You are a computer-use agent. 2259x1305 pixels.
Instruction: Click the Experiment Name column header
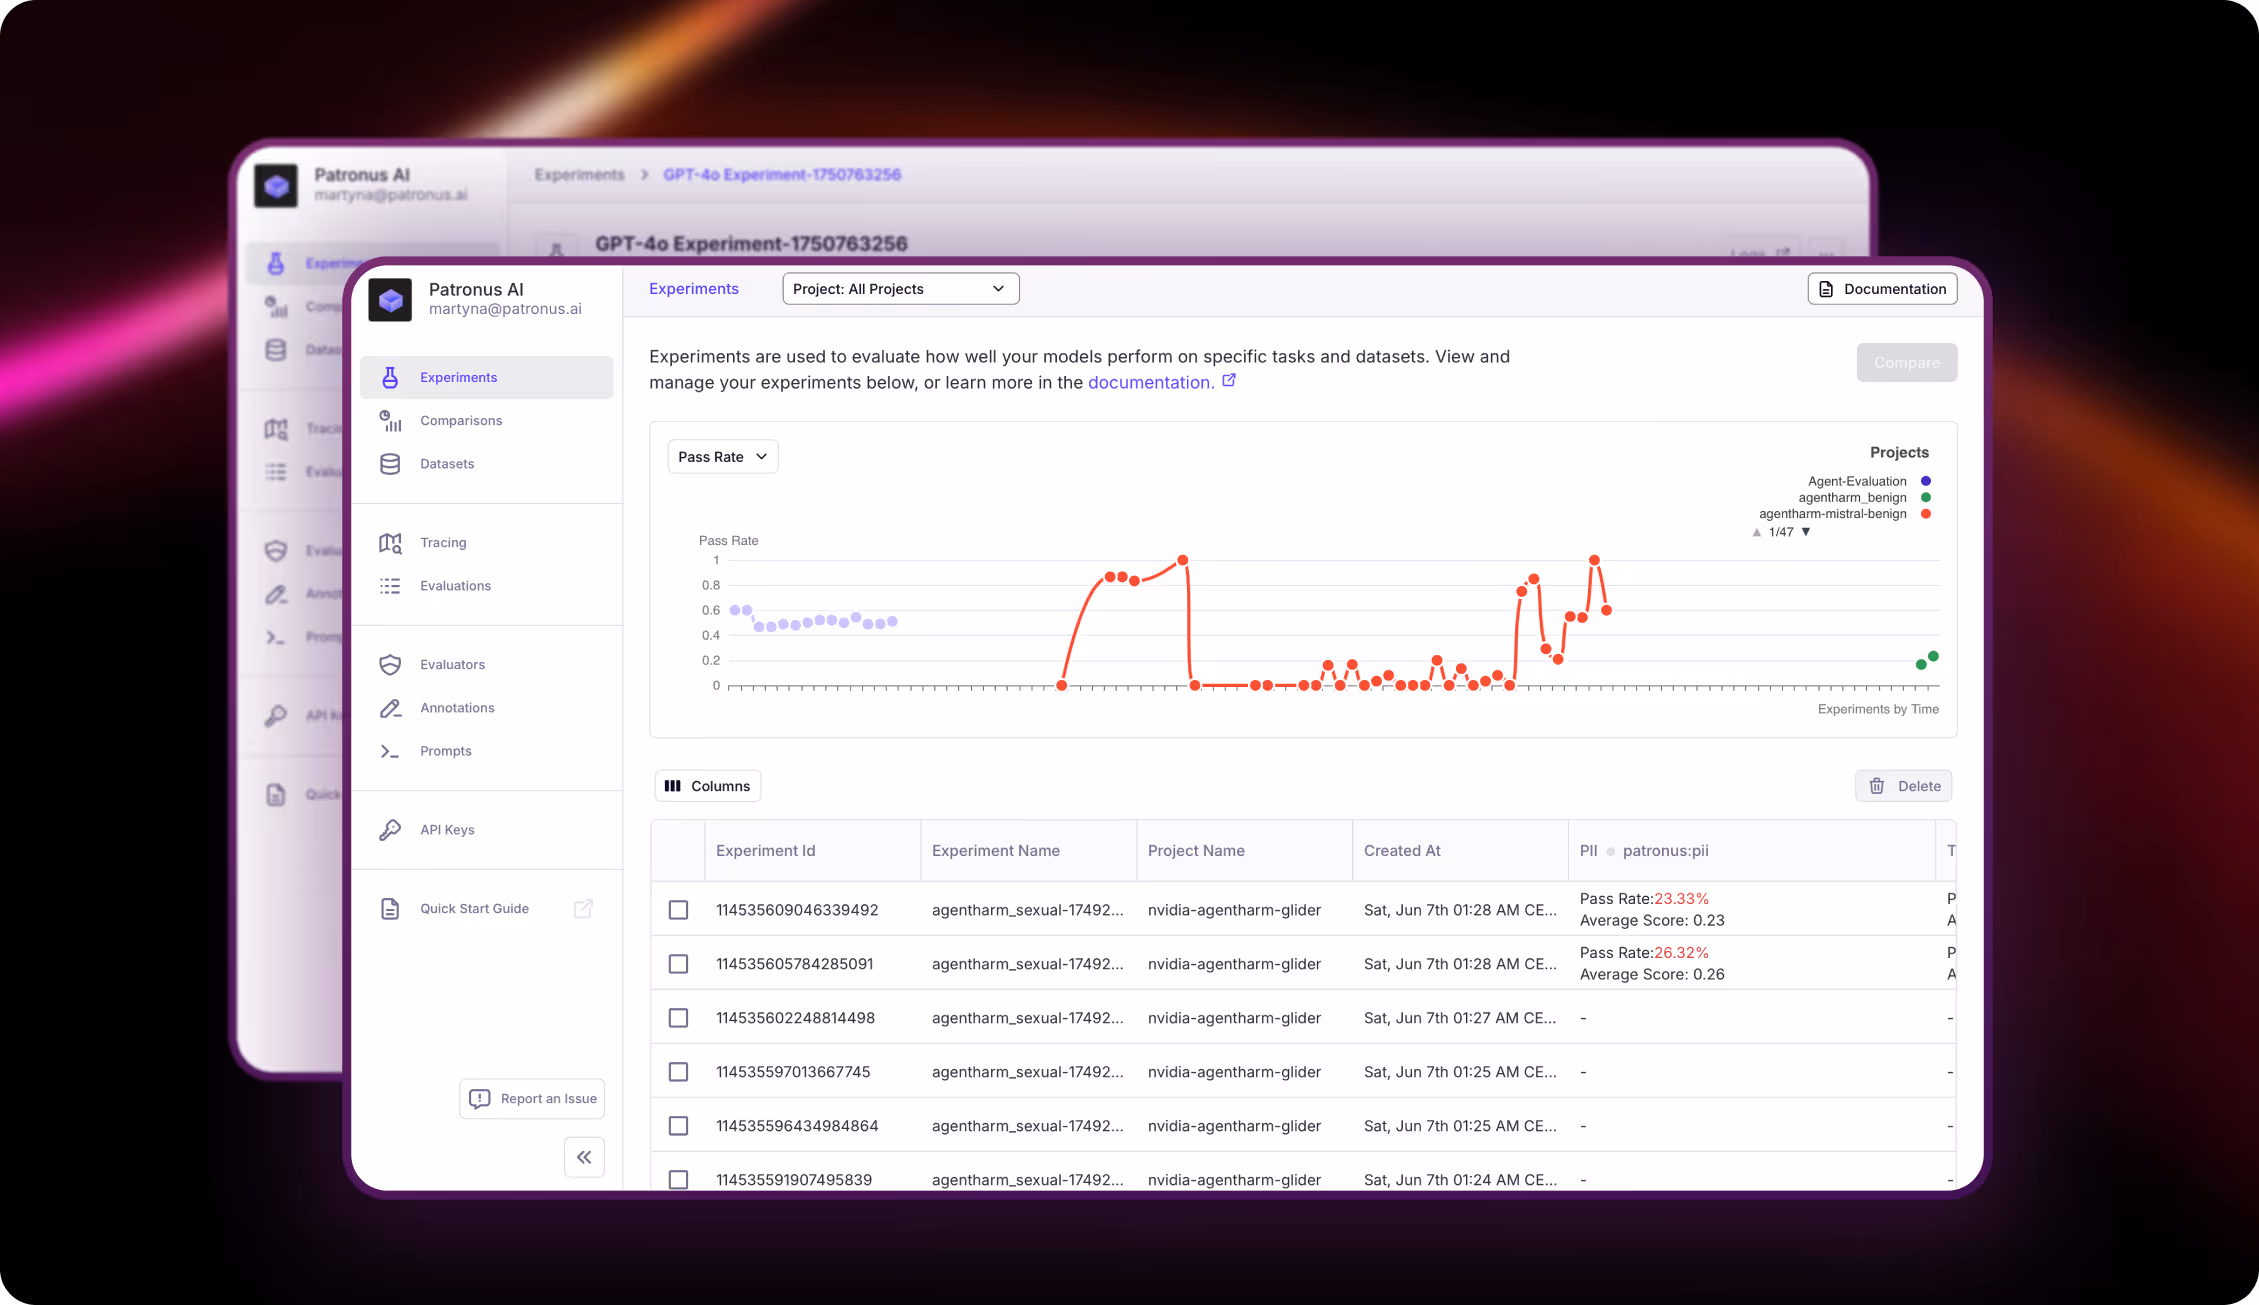[x=1028, y=851]
